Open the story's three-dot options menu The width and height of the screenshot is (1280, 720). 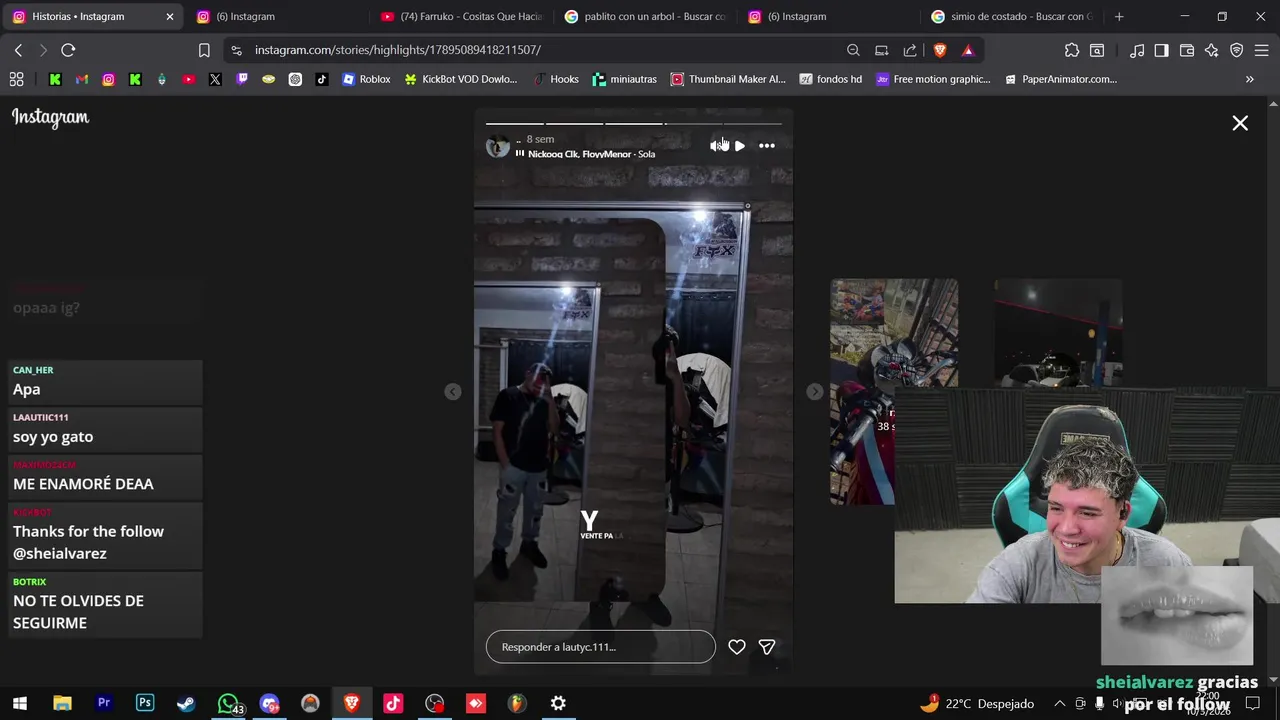[x=767, y=146]
